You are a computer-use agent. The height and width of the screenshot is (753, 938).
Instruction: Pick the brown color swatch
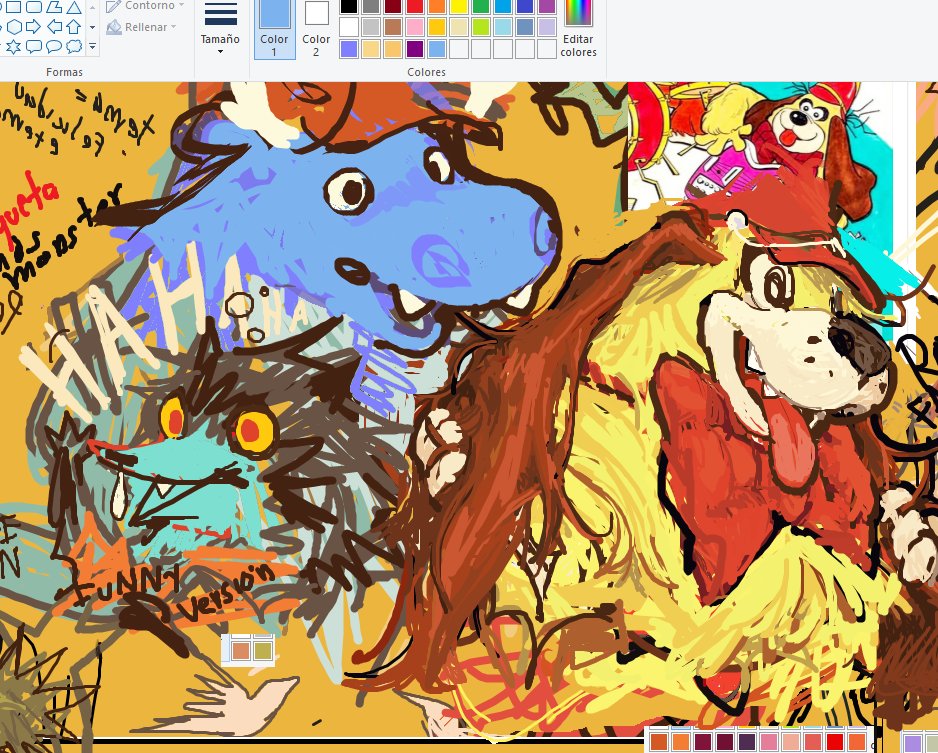[x=393, y=27]
